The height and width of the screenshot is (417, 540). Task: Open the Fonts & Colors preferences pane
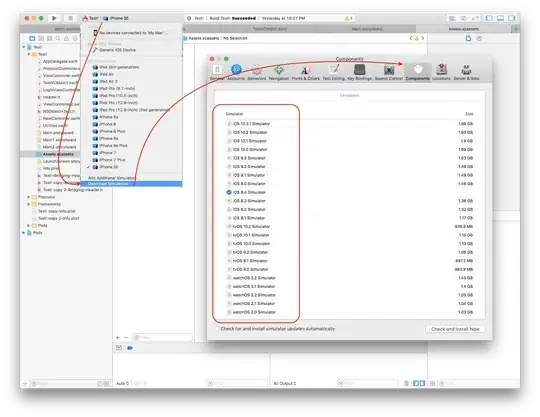pyautogui.click(x=305, y=72)
